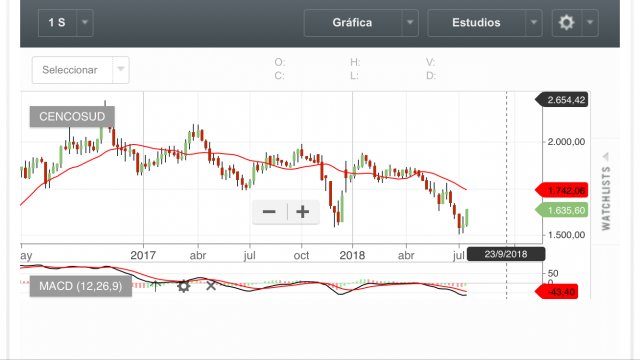Select the MACD (12,26,9) label
This screenshot has height=360, width=640.
click(x=81, y=286)
